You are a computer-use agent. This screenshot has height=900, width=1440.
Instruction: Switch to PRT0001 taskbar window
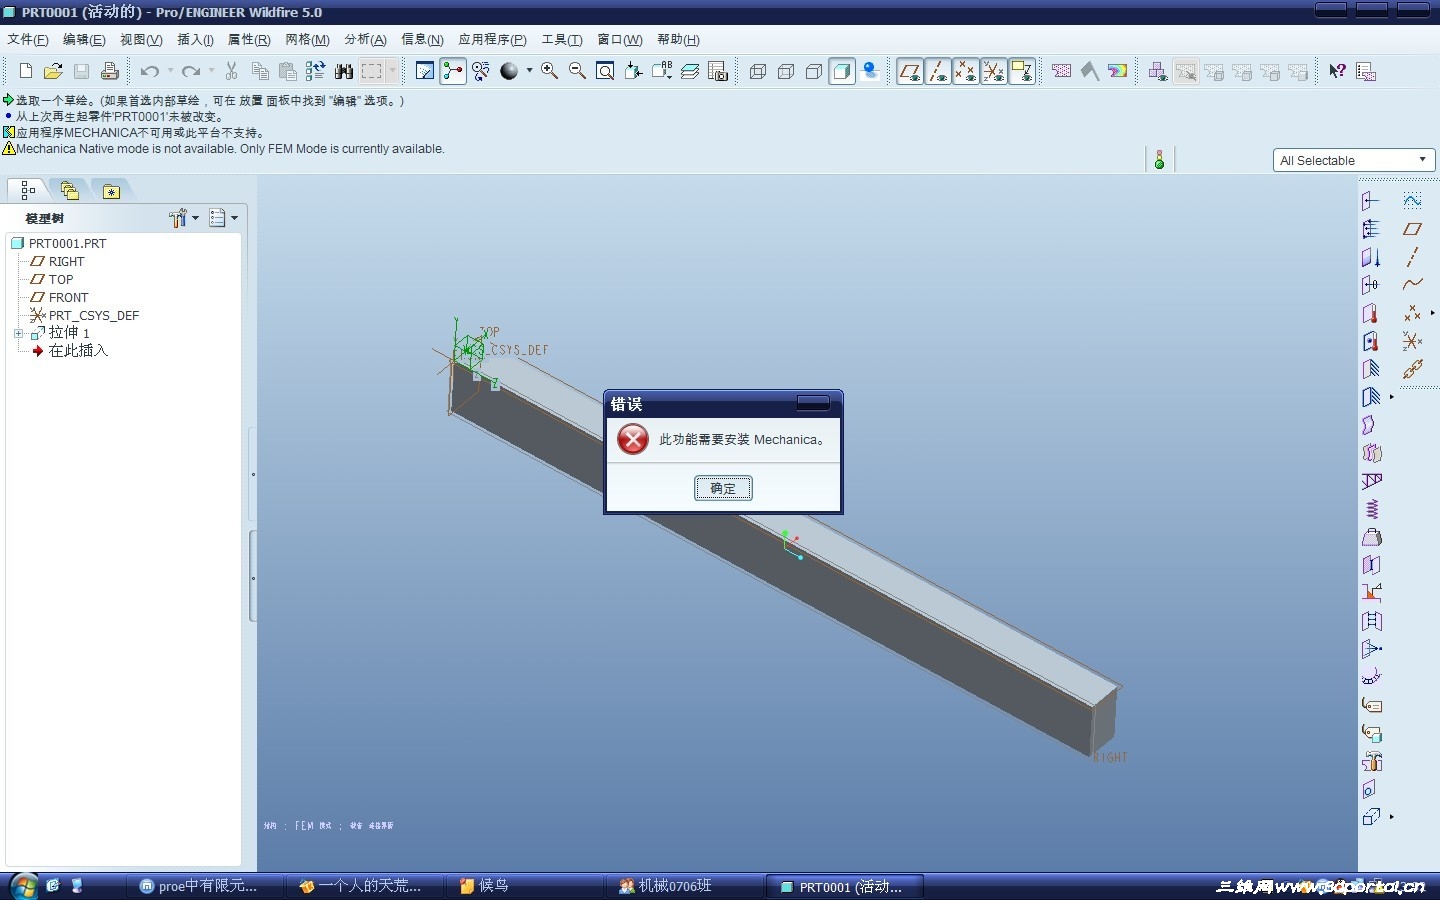[844, 886]
